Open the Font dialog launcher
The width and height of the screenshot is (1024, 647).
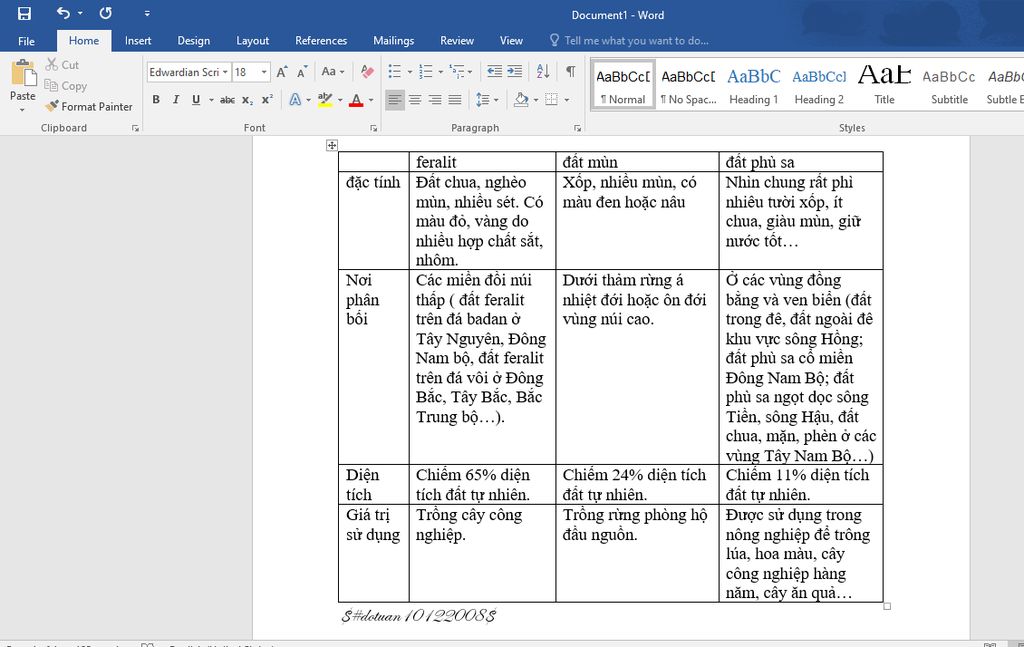(374, 129)
